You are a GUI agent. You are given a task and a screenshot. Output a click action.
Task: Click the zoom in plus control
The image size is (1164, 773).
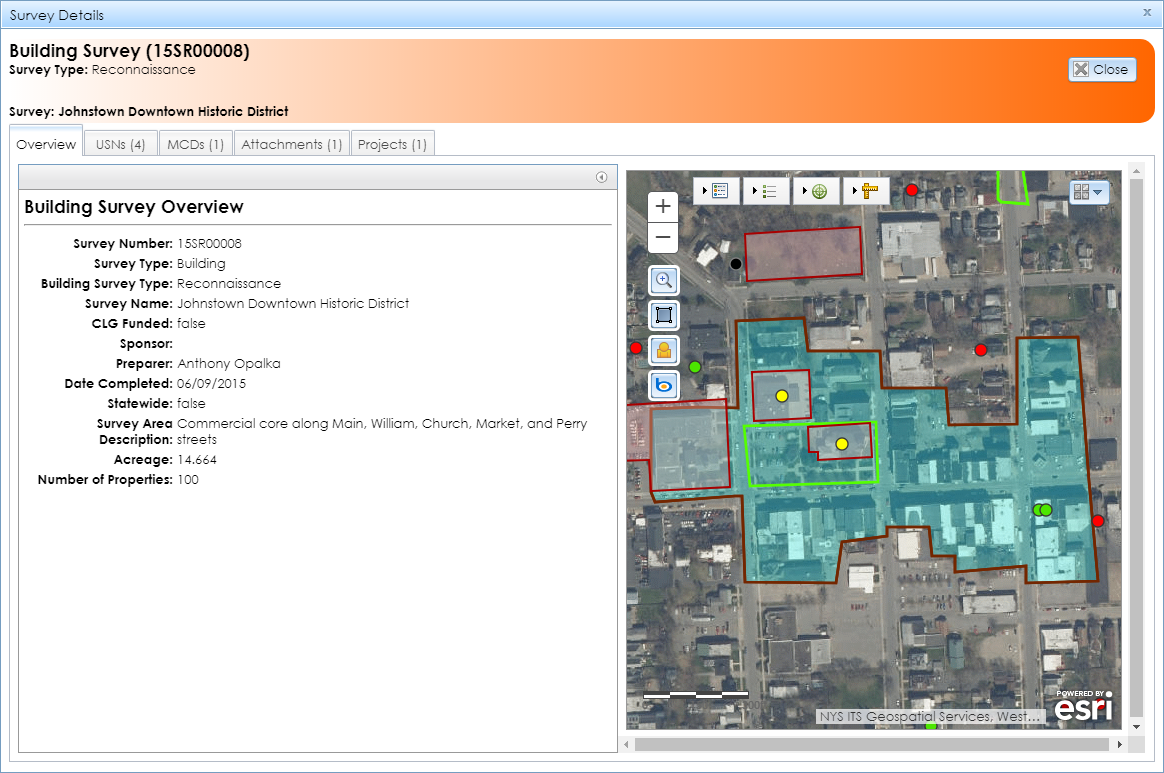coord(663,206)
